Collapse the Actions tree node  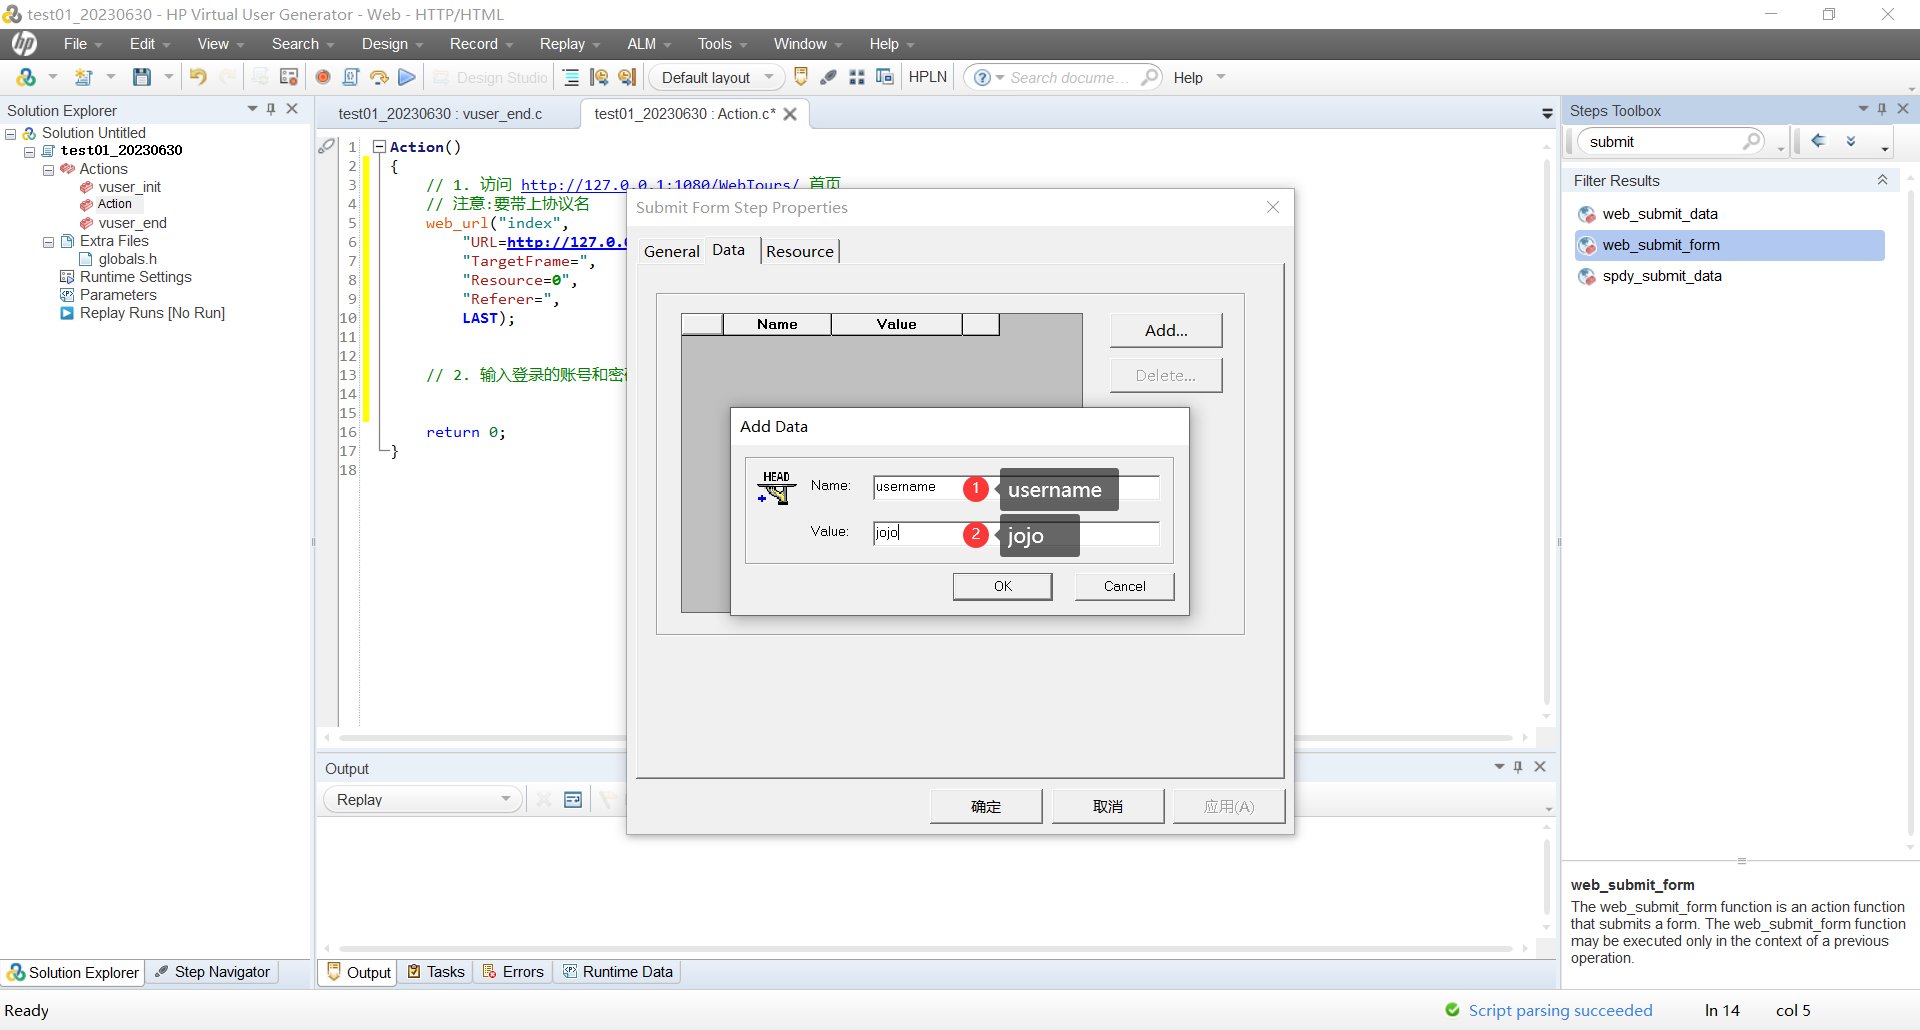[48, 170]
